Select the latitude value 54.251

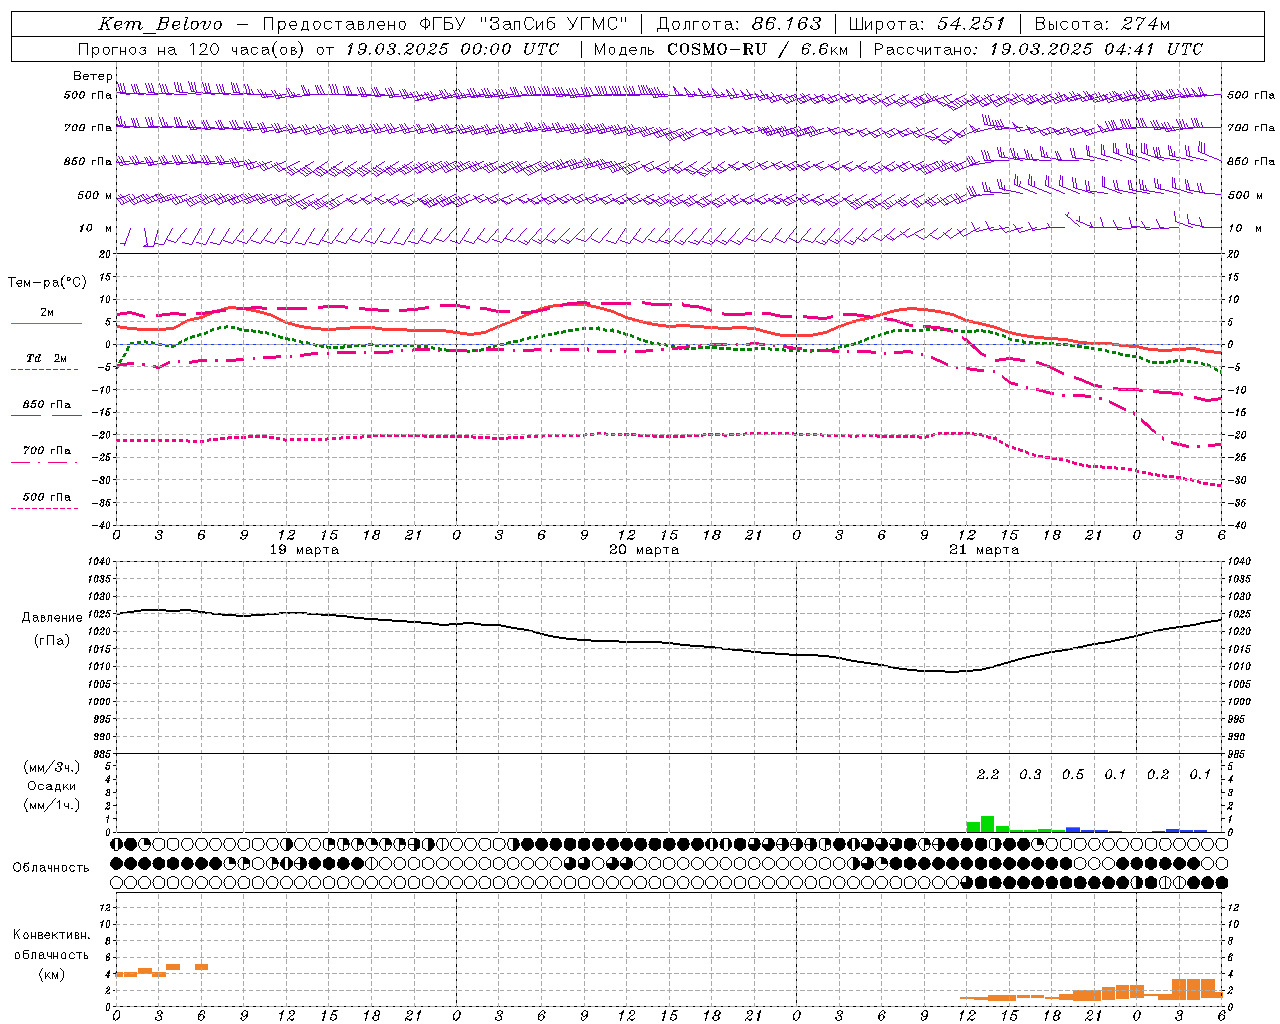coord(971,24)
